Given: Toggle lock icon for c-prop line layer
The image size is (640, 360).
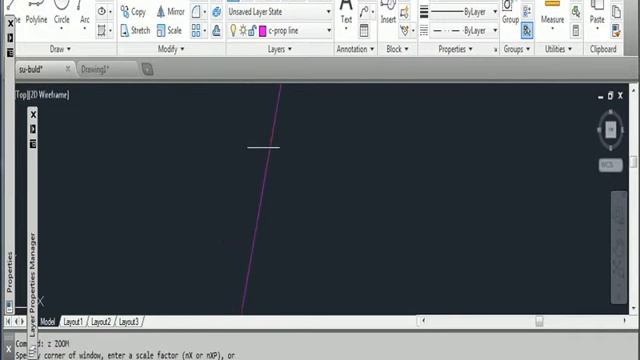Looking at the screenshot, I should [x=252, y=31].
